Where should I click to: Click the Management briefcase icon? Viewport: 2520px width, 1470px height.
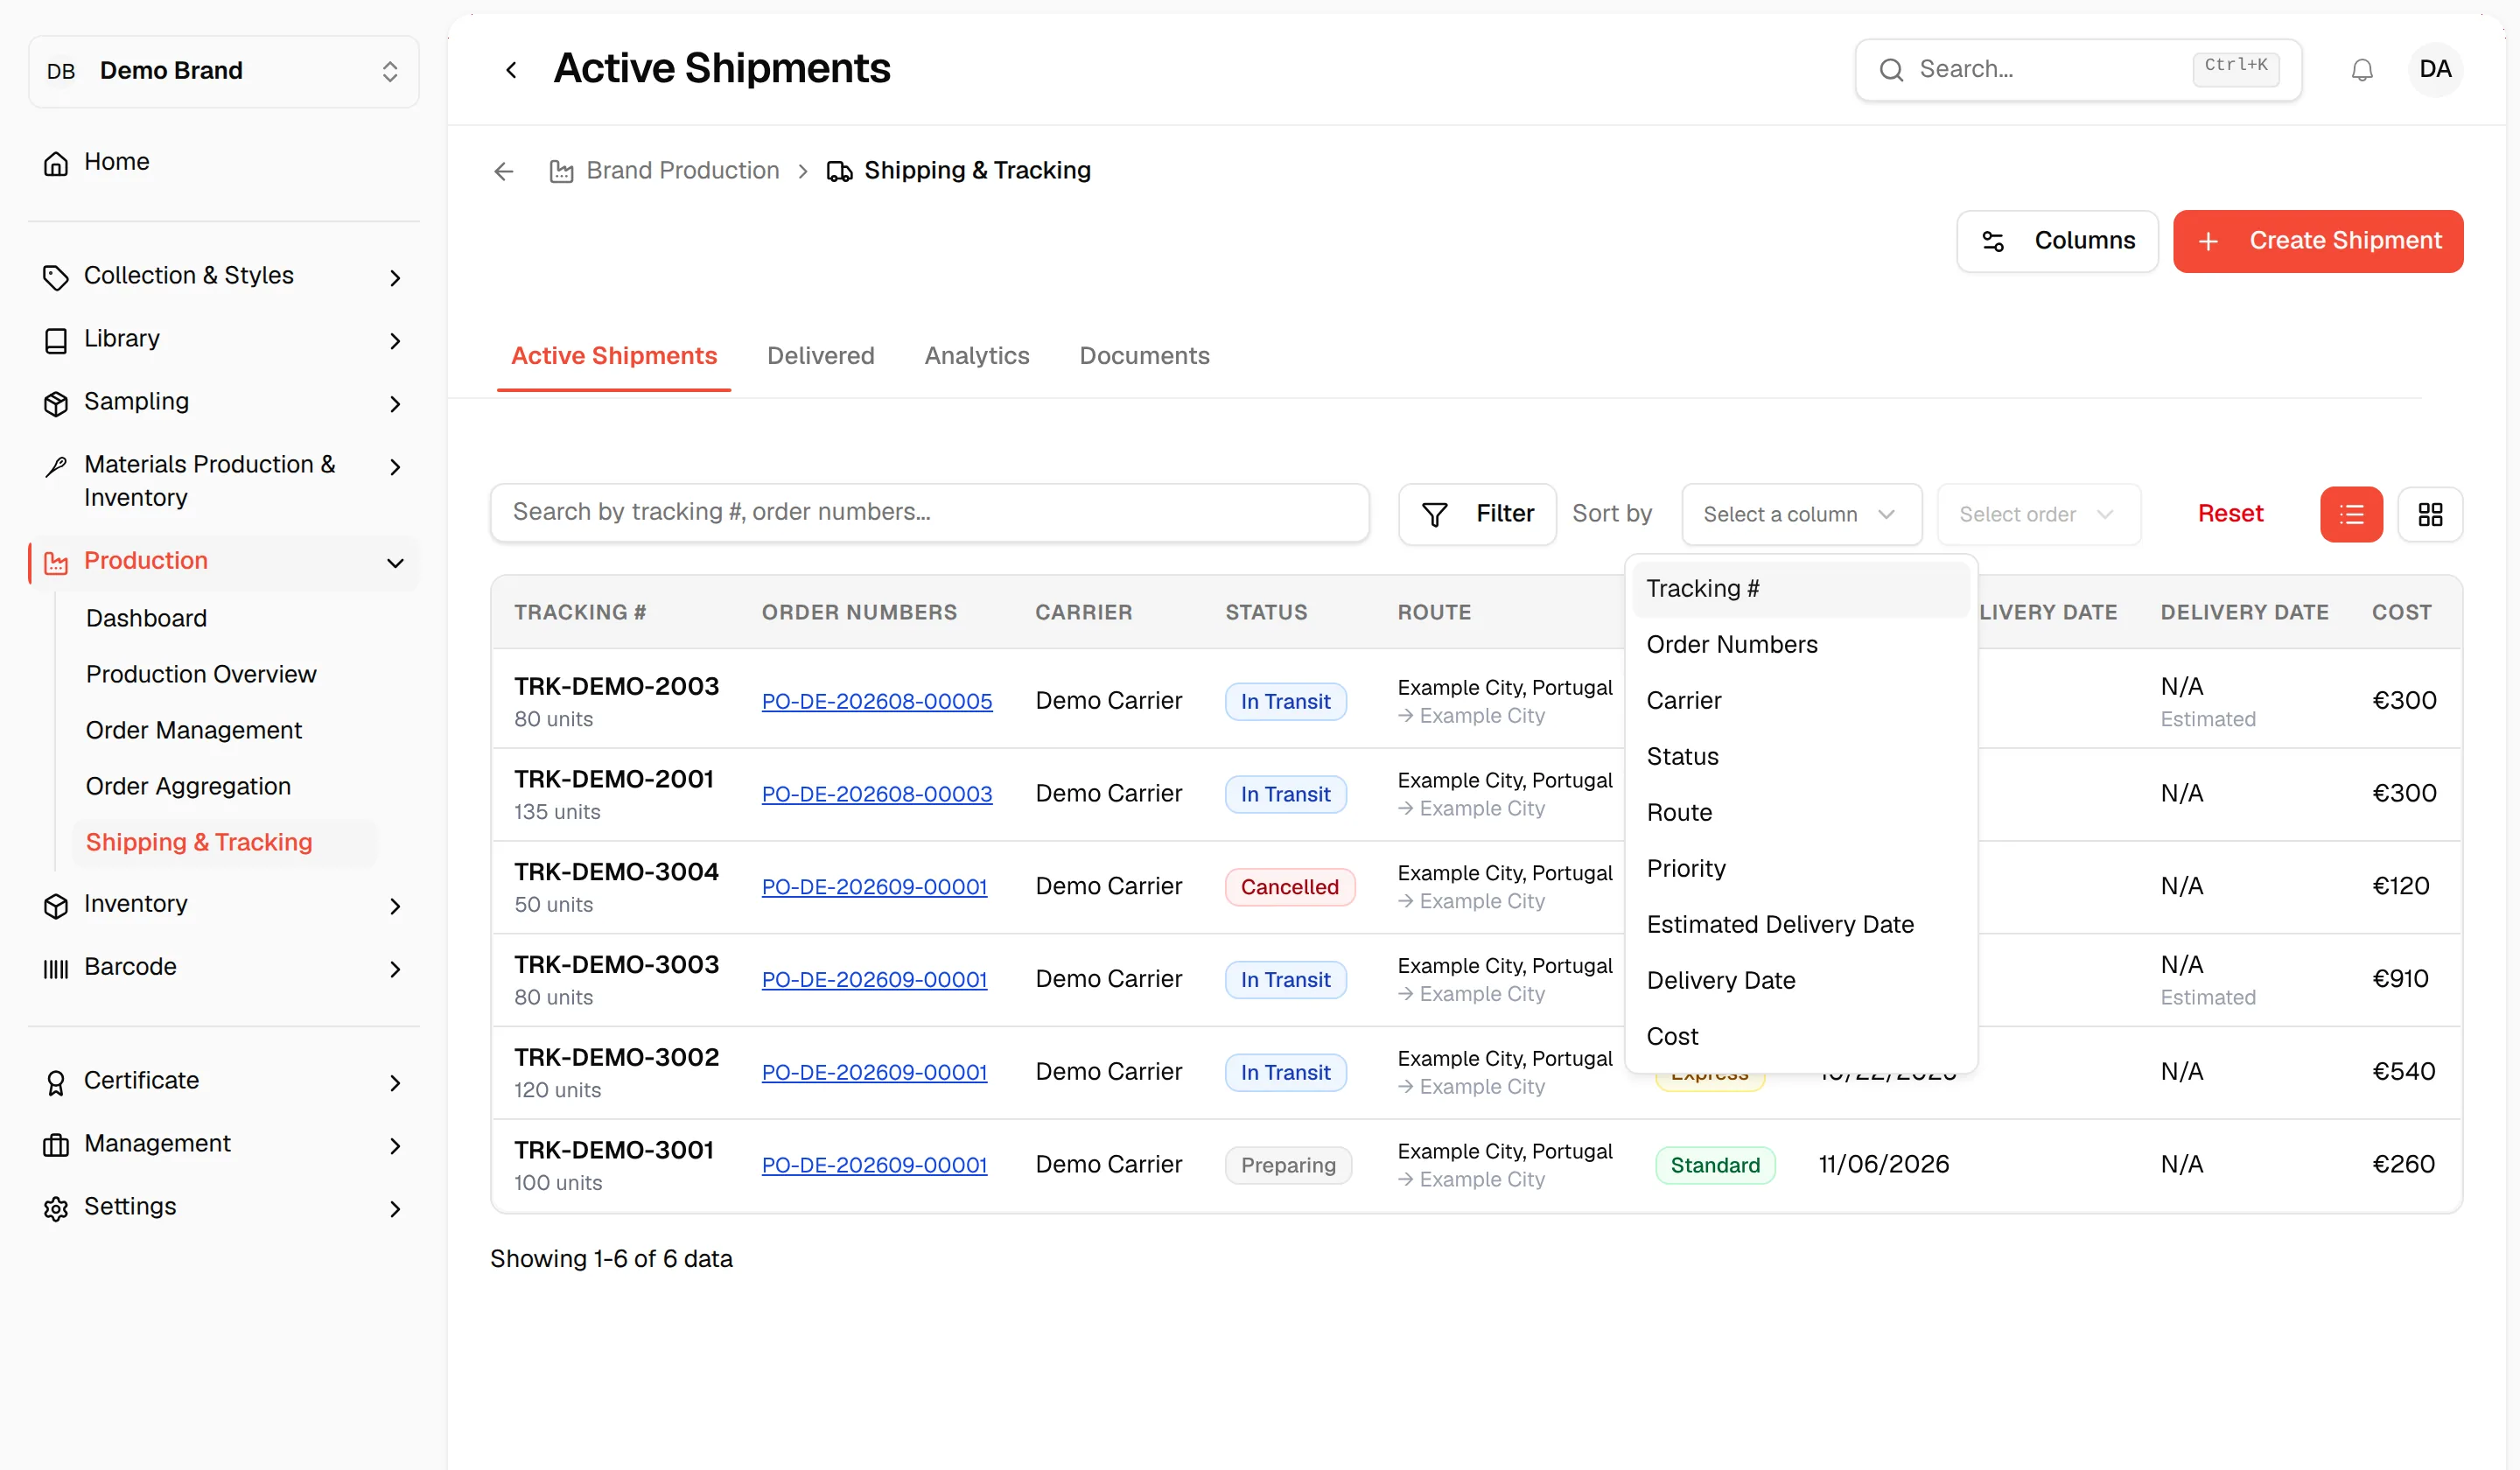tap(56, 1145)
